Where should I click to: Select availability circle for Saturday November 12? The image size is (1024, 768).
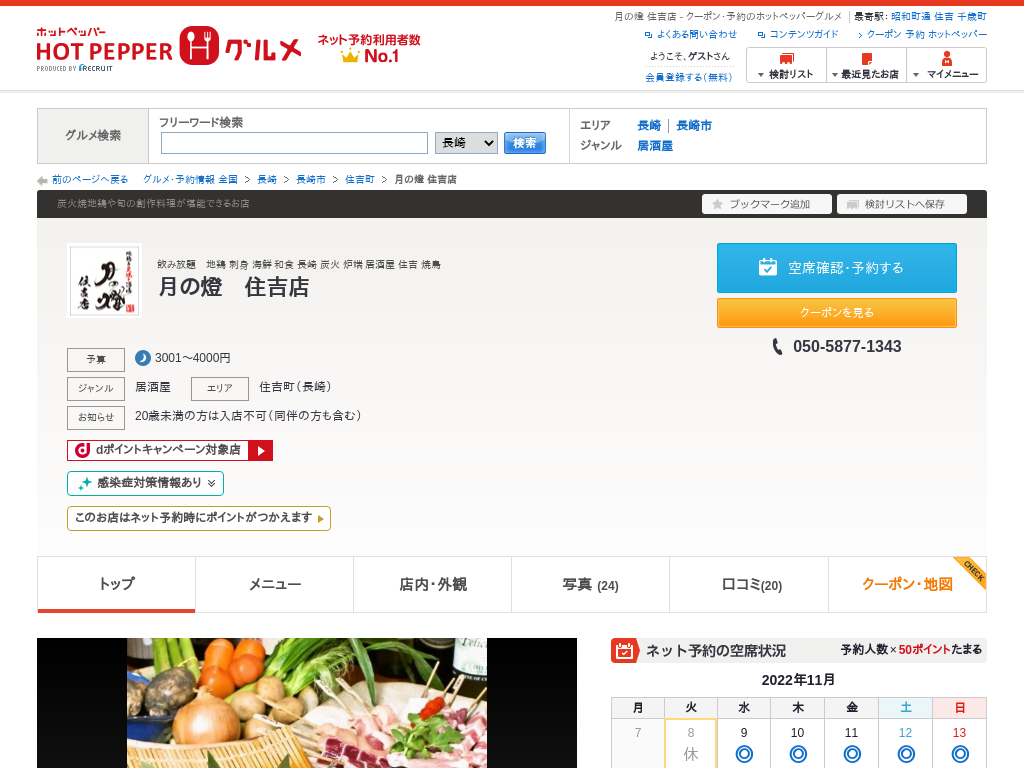click(906, 754)
